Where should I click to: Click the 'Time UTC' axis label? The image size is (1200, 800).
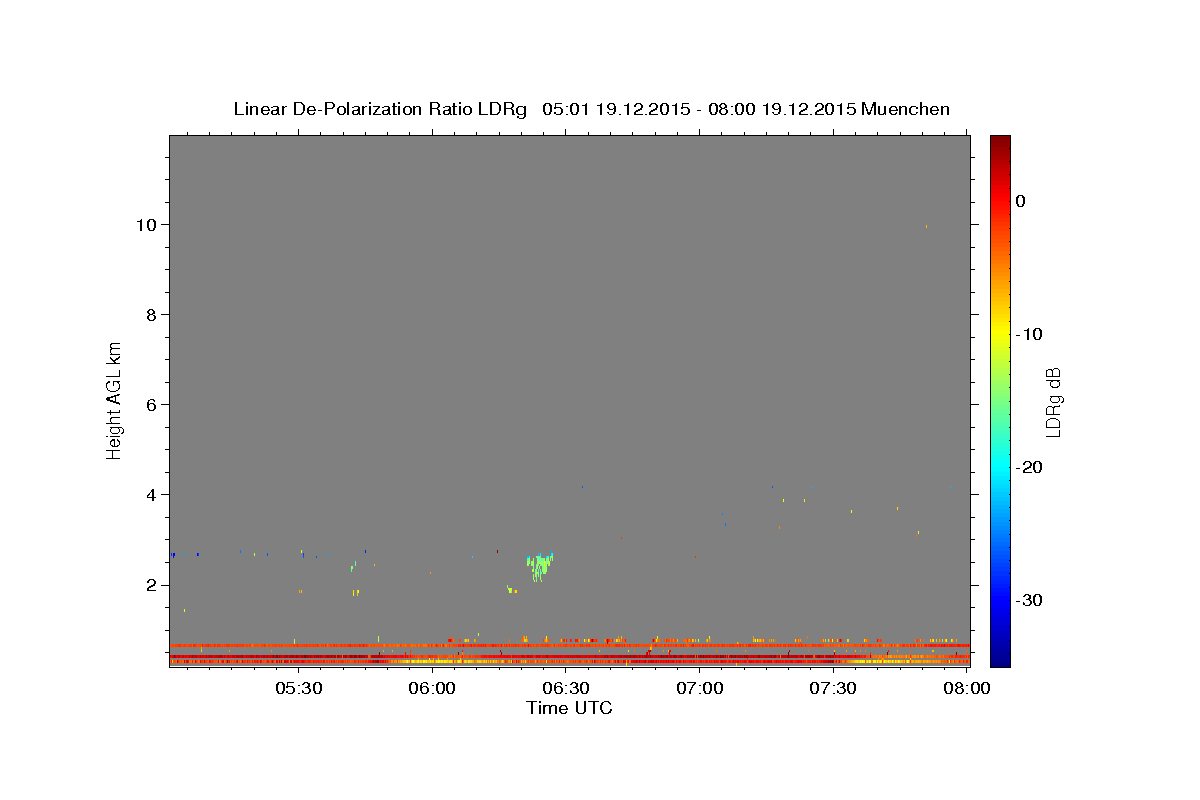click(x=569, y=708)
